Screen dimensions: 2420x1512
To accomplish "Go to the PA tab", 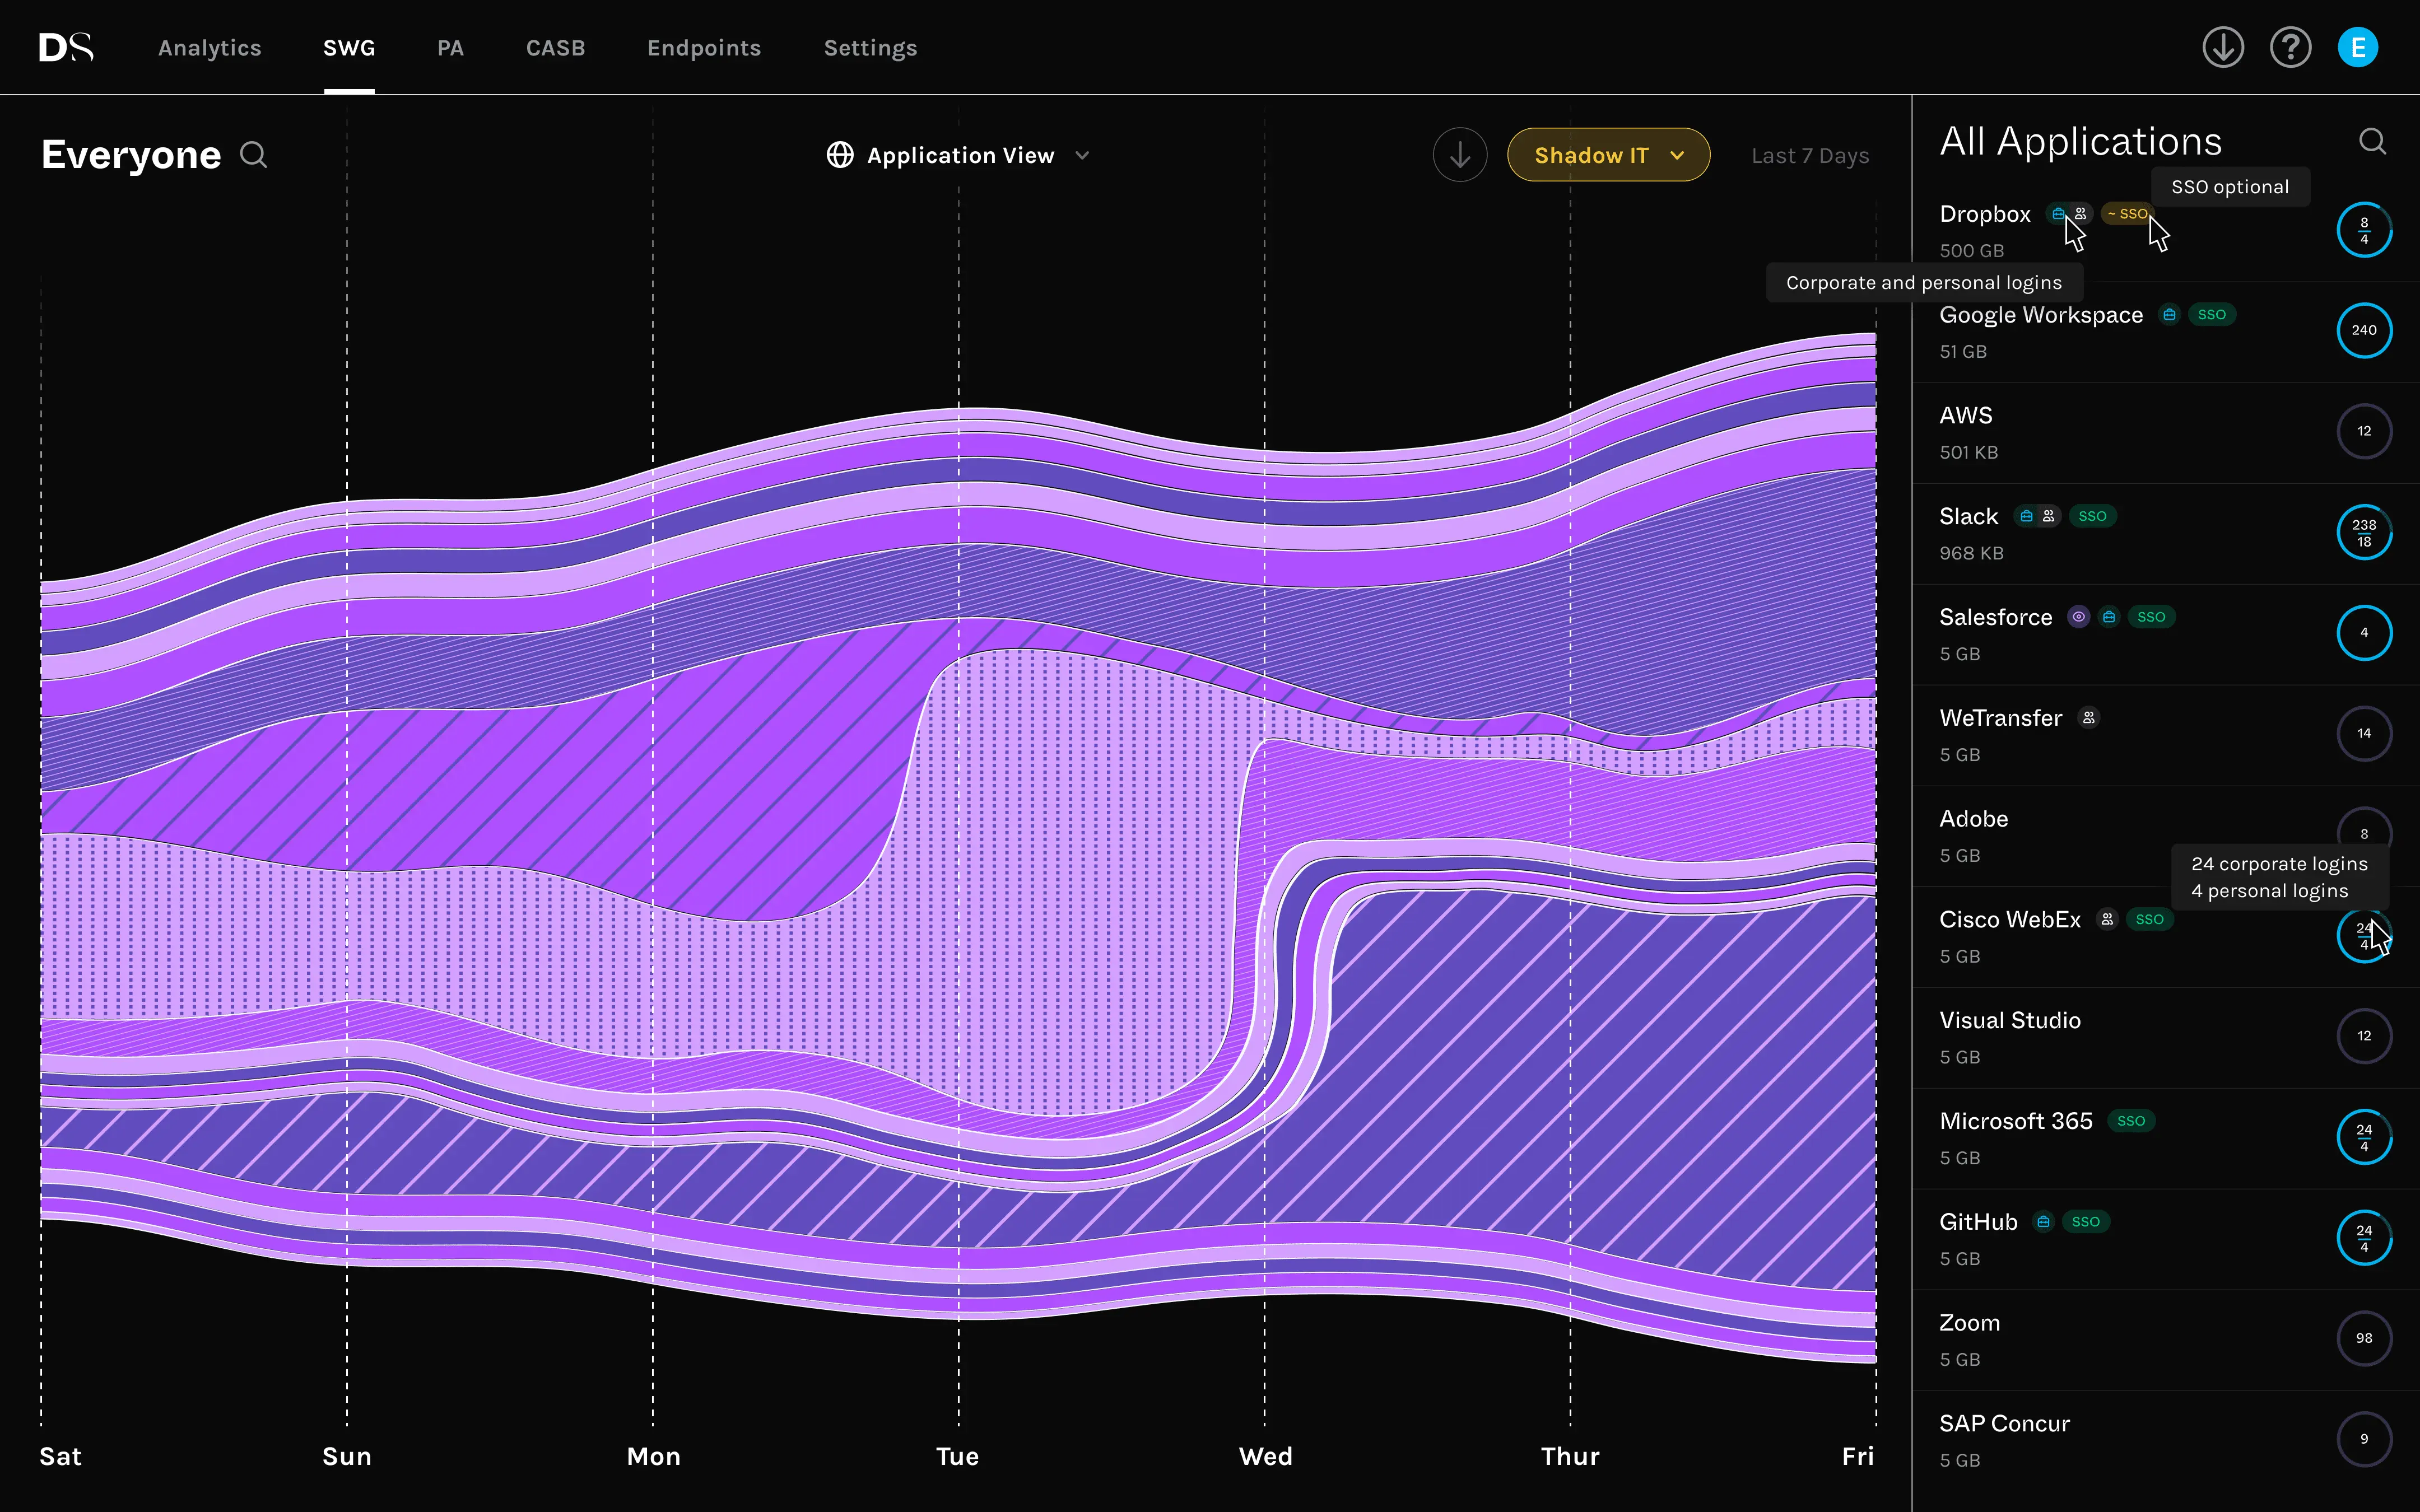I will coord(450,48).
